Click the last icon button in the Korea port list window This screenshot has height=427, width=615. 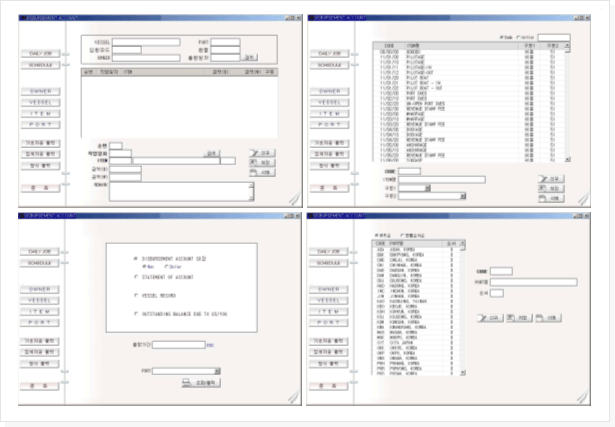(548, 317)
